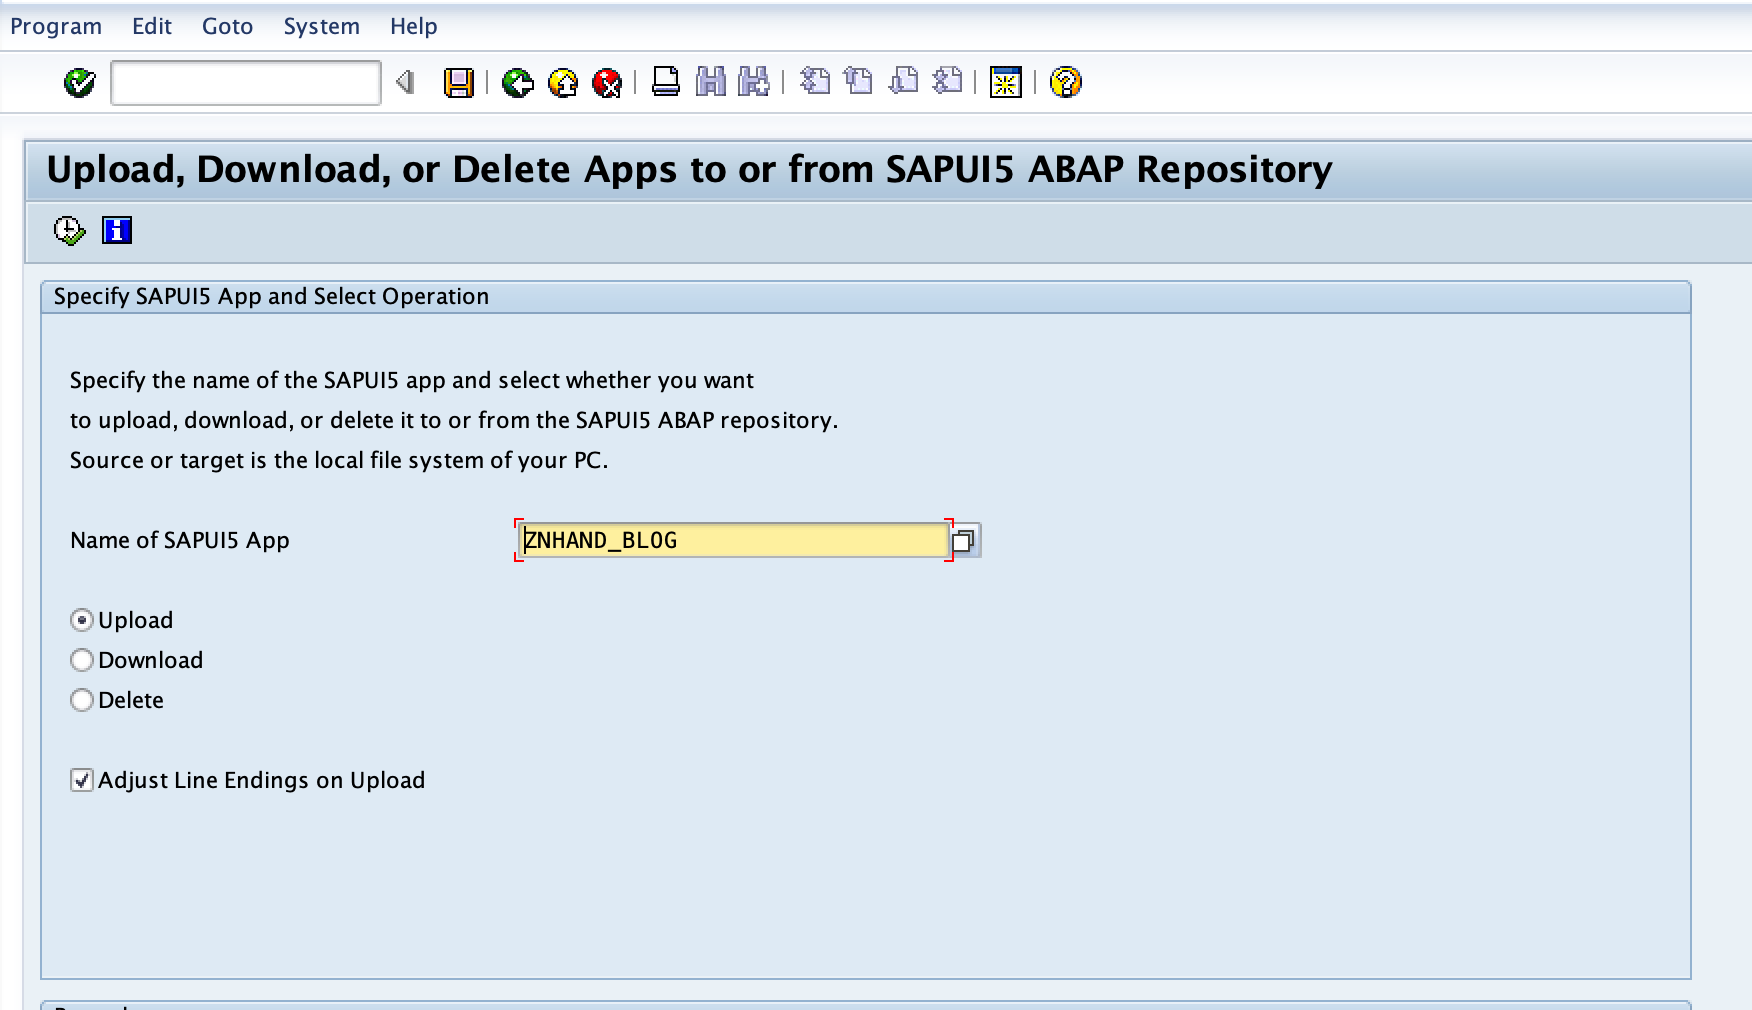
Task: Click the First Page icon
Action: click(x=815, y=81)
